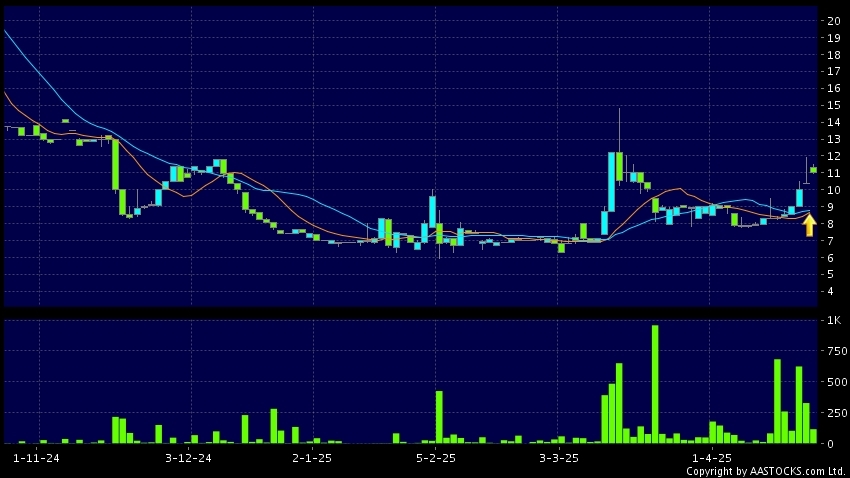Click price label 8 on axis
The height and width of the screenshot is (478, 850).
[830, 224]
